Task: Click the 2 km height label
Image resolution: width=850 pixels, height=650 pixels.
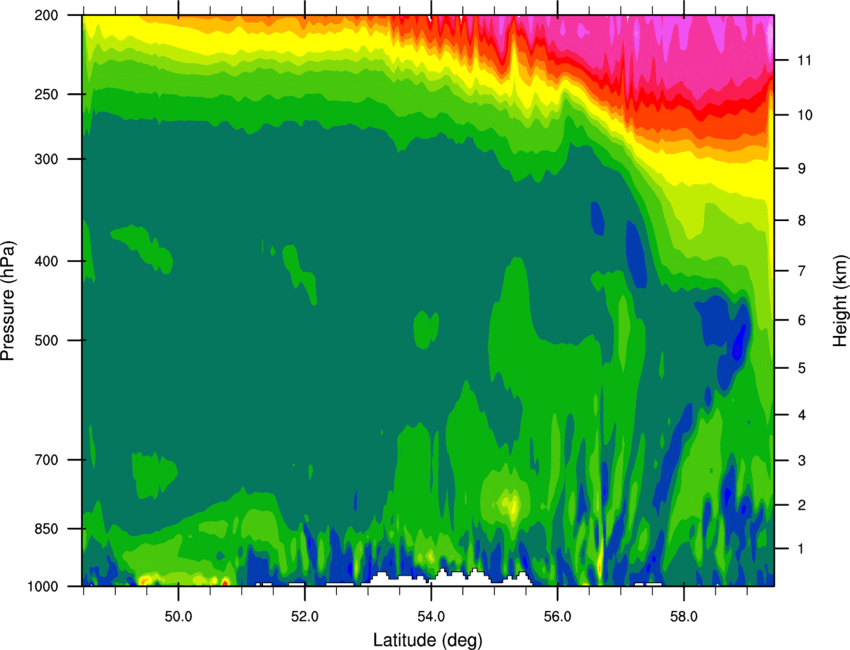Action: coord(802,505)
